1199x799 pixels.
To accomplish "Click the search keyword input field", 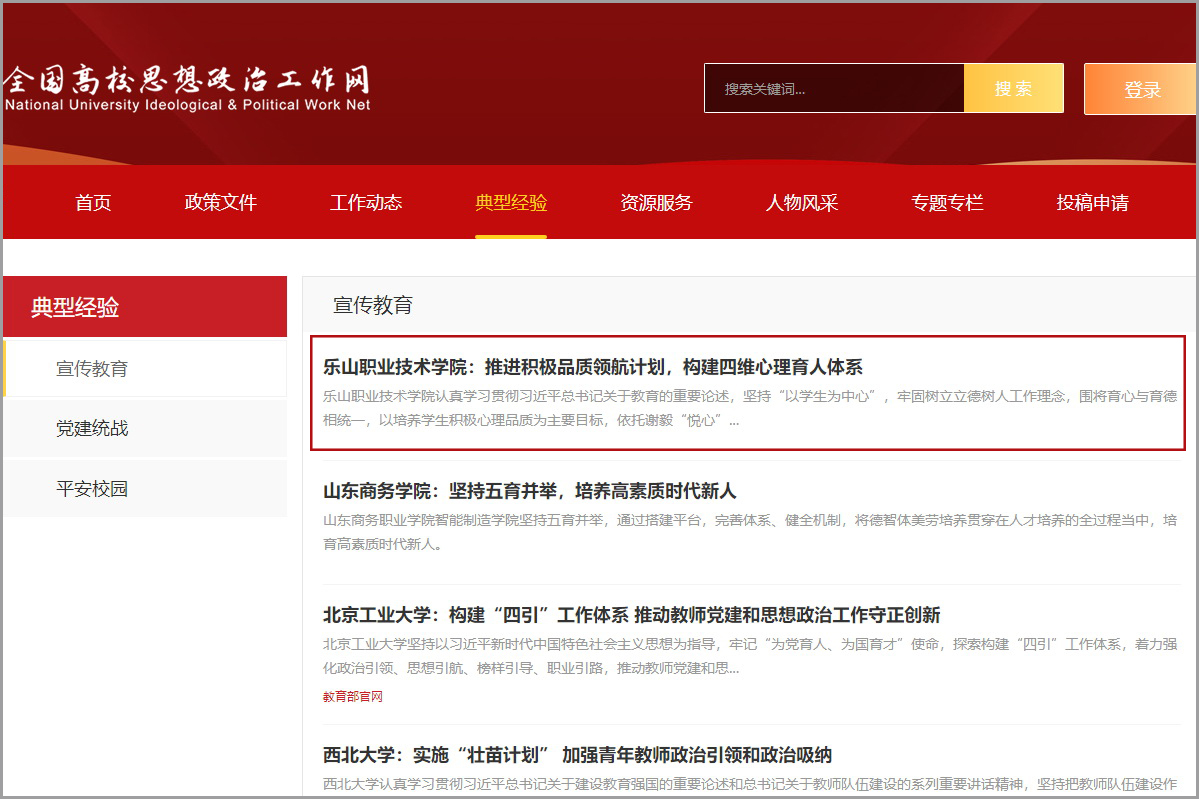I will pyautogui.click(x=833, y=89).
